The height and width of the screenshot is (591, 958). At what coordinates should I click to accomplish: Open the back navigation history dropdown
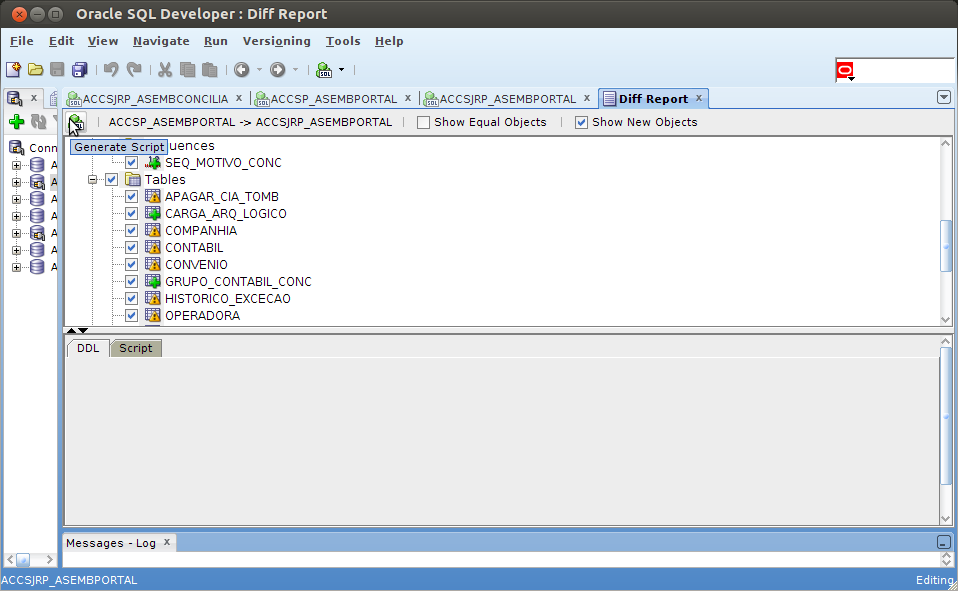(x=259, y=70)
